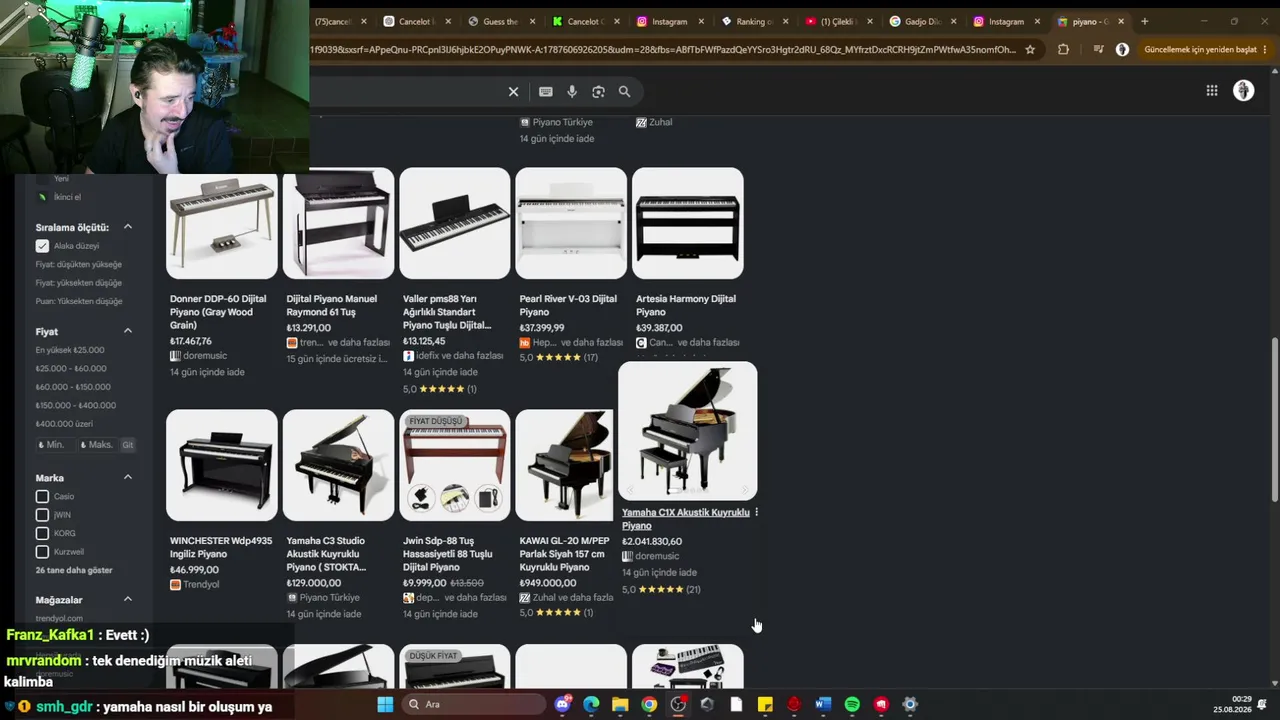Click the Min. price input field
1280x720 pixels.
click(57, 445)
